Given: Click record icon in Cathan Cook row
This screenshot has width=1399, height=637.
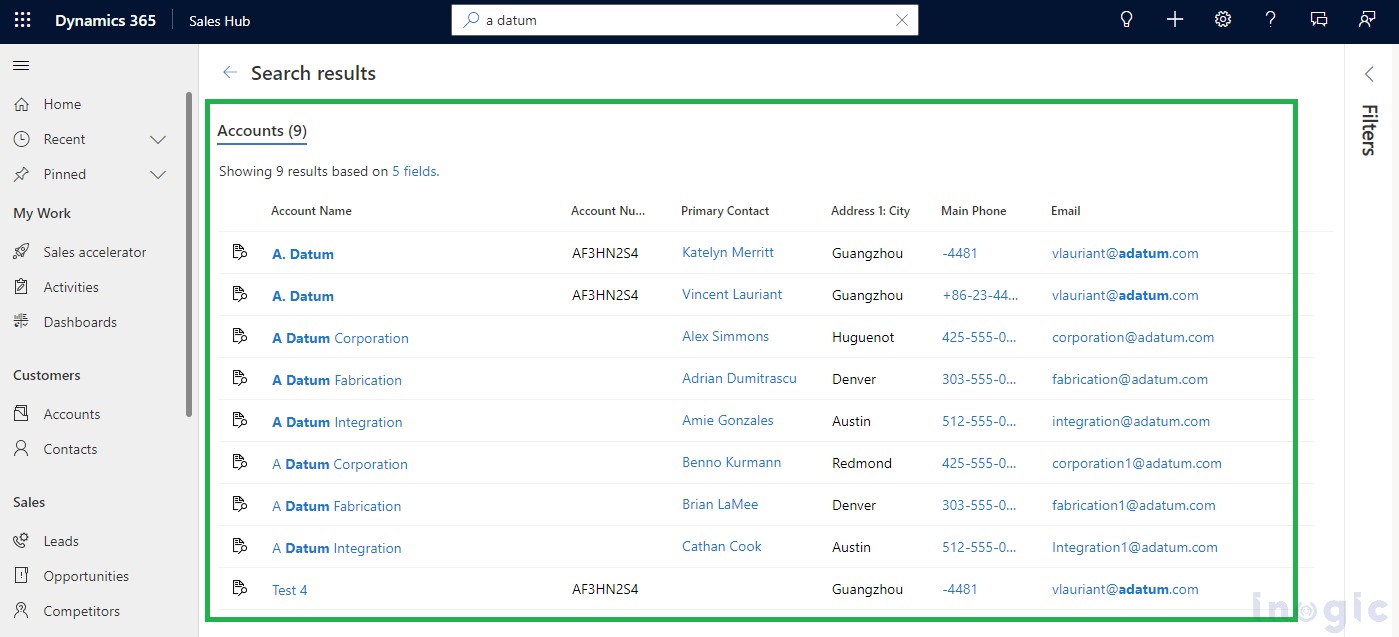Looking at the screenshot, I should click(239, 546).
